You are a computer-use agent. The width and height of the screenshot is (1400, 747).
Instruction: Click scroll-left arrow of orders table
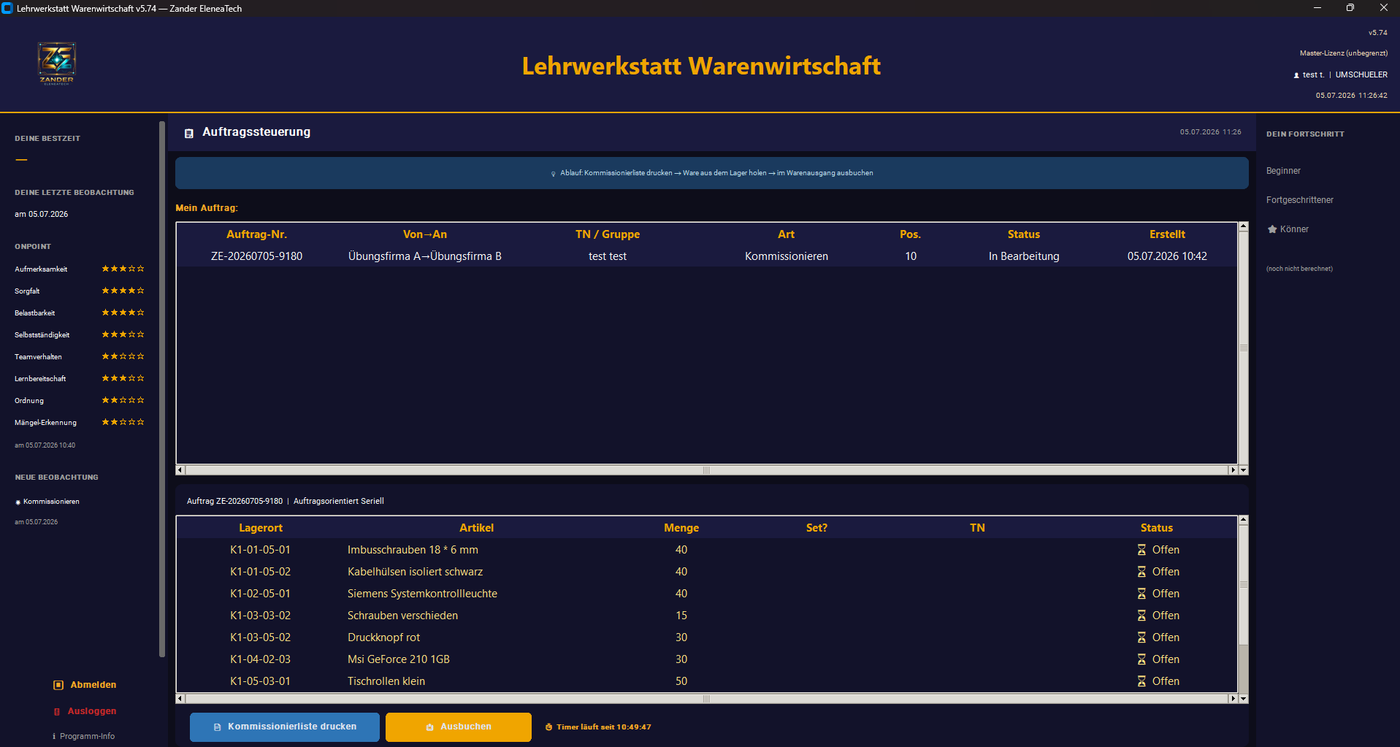coord(181,470)
